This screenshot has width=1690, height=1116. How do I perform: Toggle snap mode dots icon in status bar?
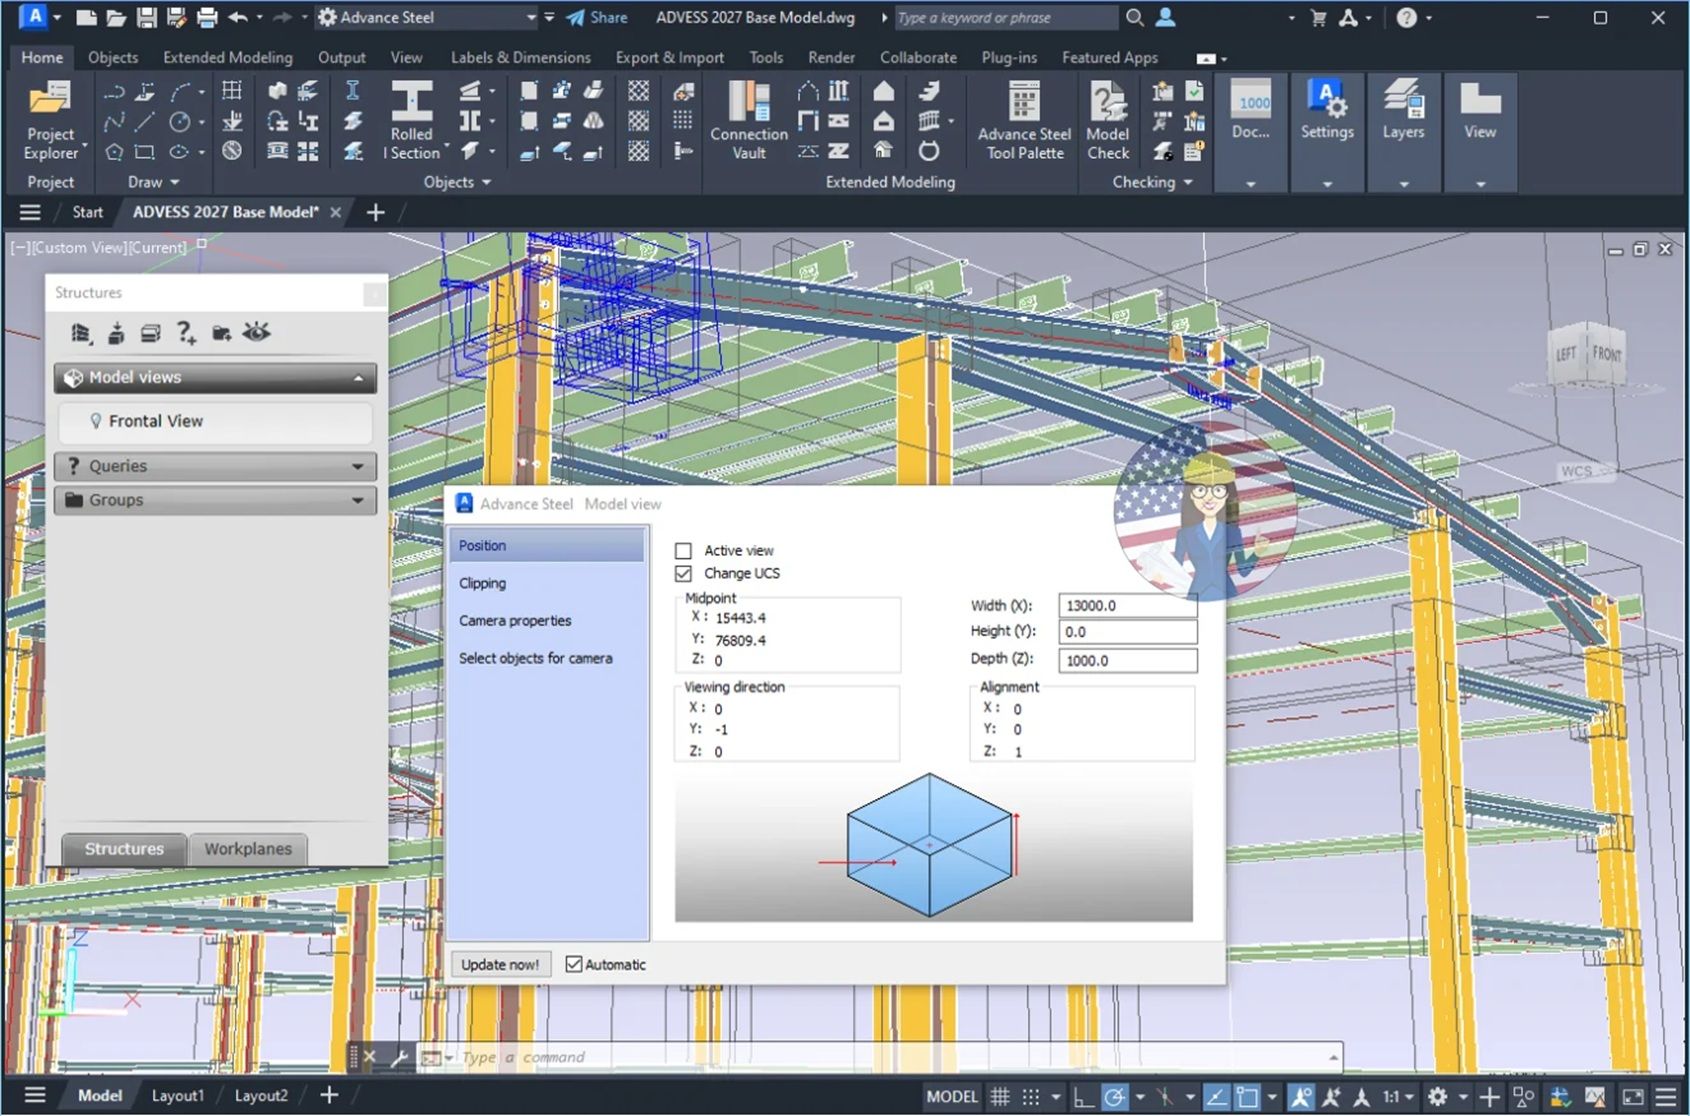(x=1031, y=1096)
